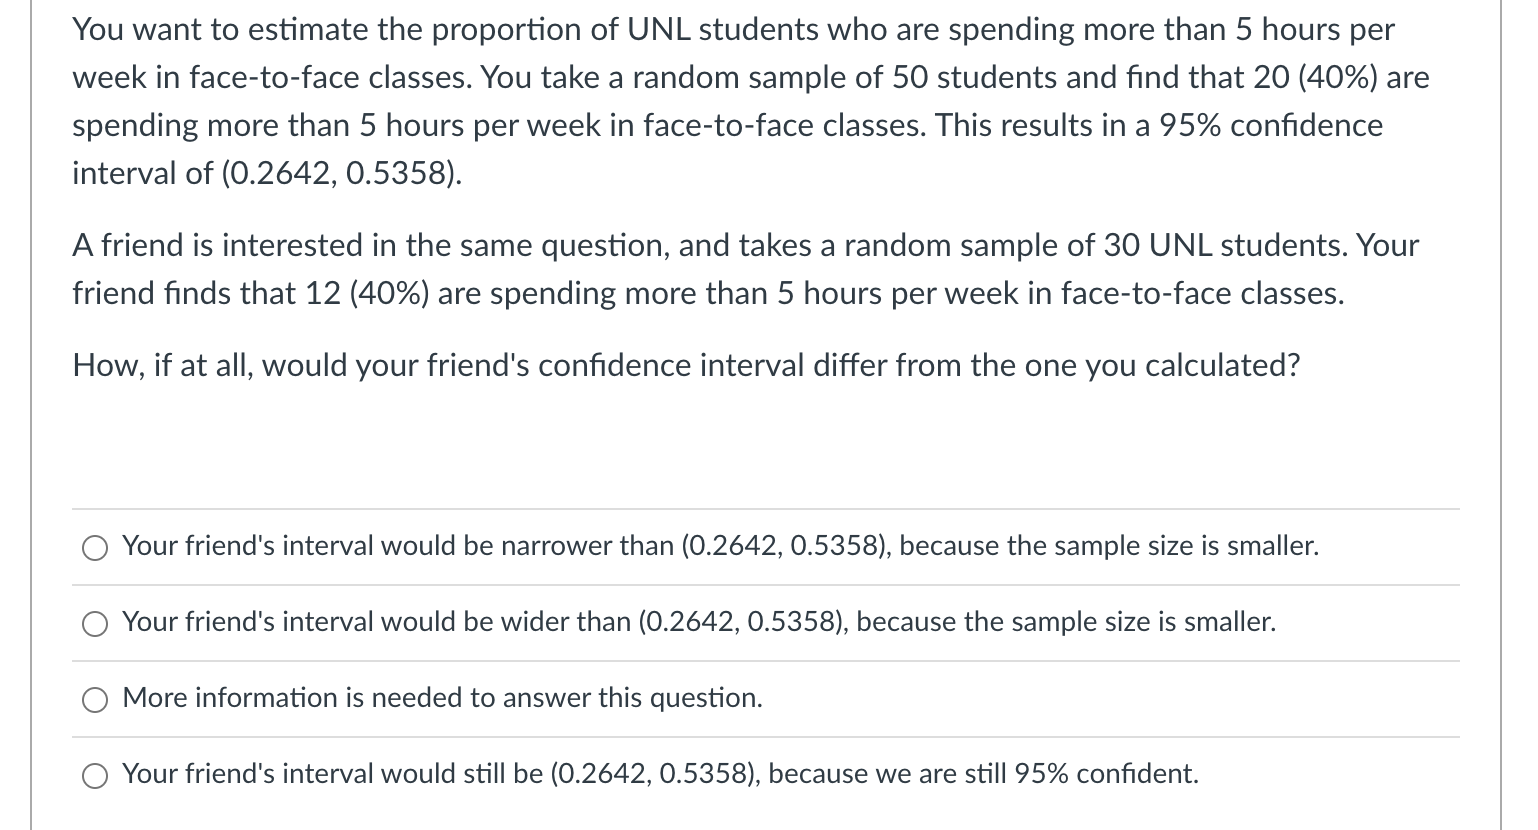
Task: Click the text "30 UNL students"
Action: click(1224, 246)
